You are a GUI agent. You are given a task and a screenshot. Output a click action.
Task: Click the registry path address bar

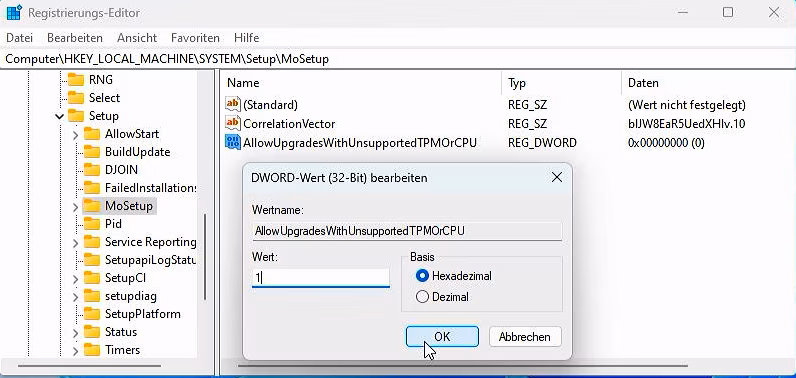398,59
